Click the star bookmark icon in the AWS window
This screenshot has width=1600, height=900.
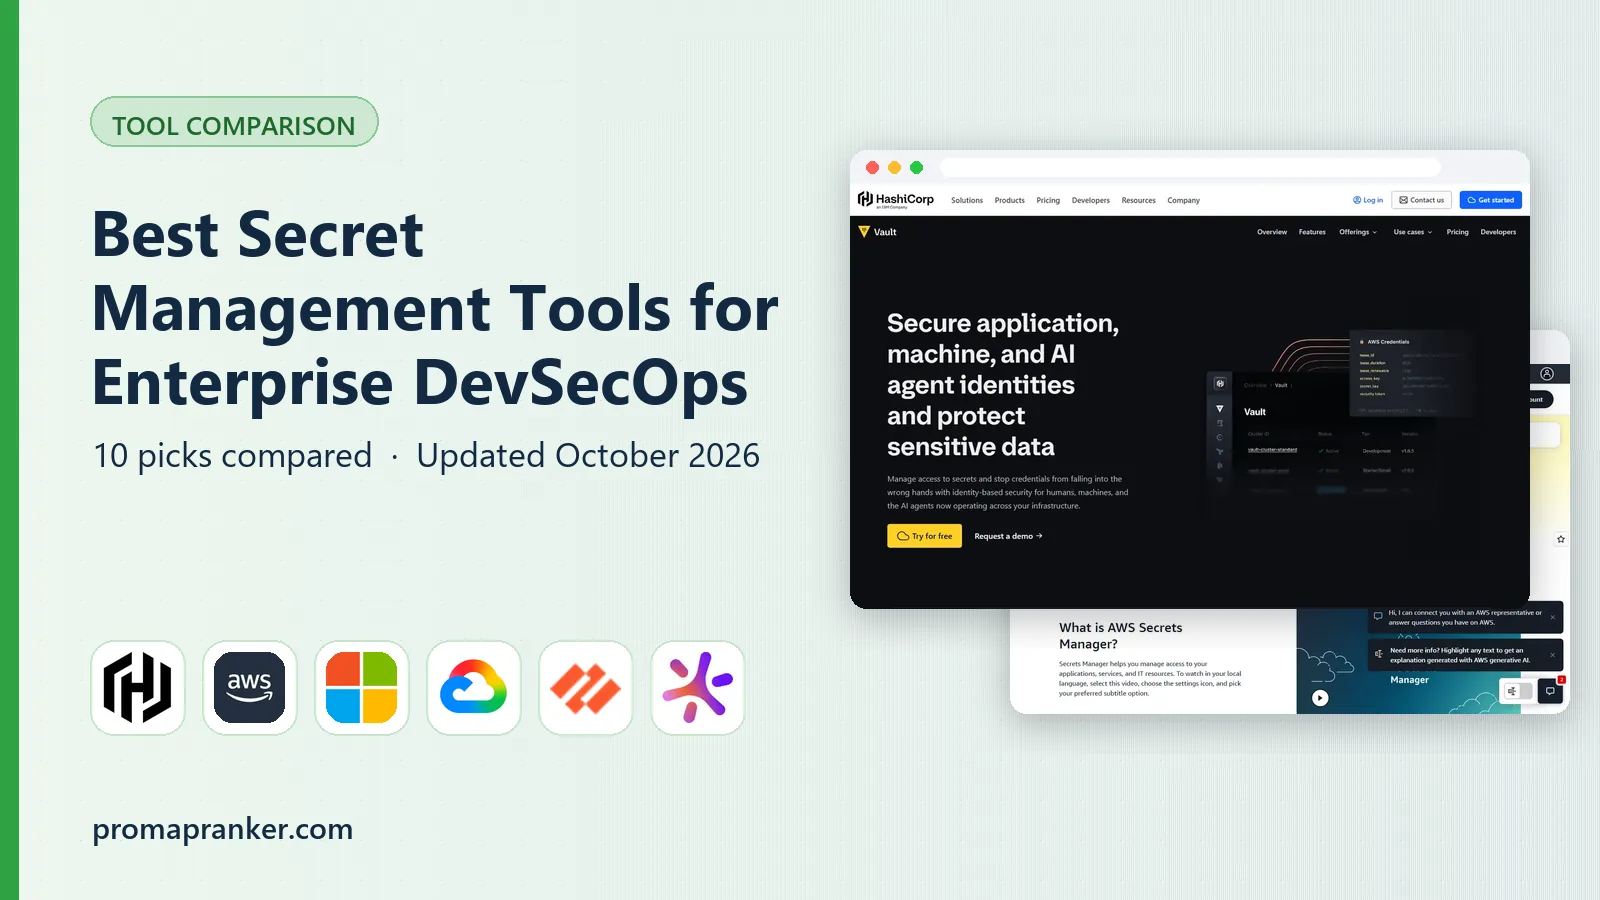click(x=1561, y=539)
